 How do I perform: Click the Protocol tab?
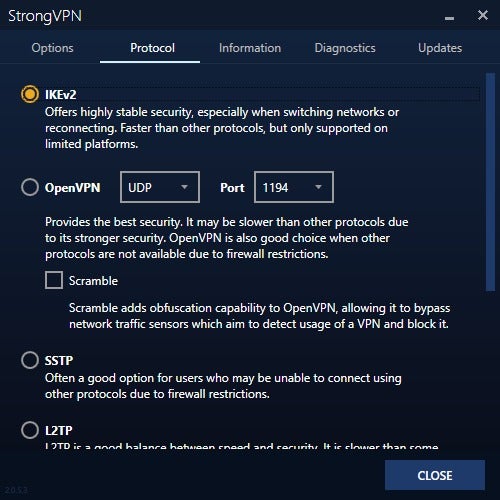click(x=152, y=48)
